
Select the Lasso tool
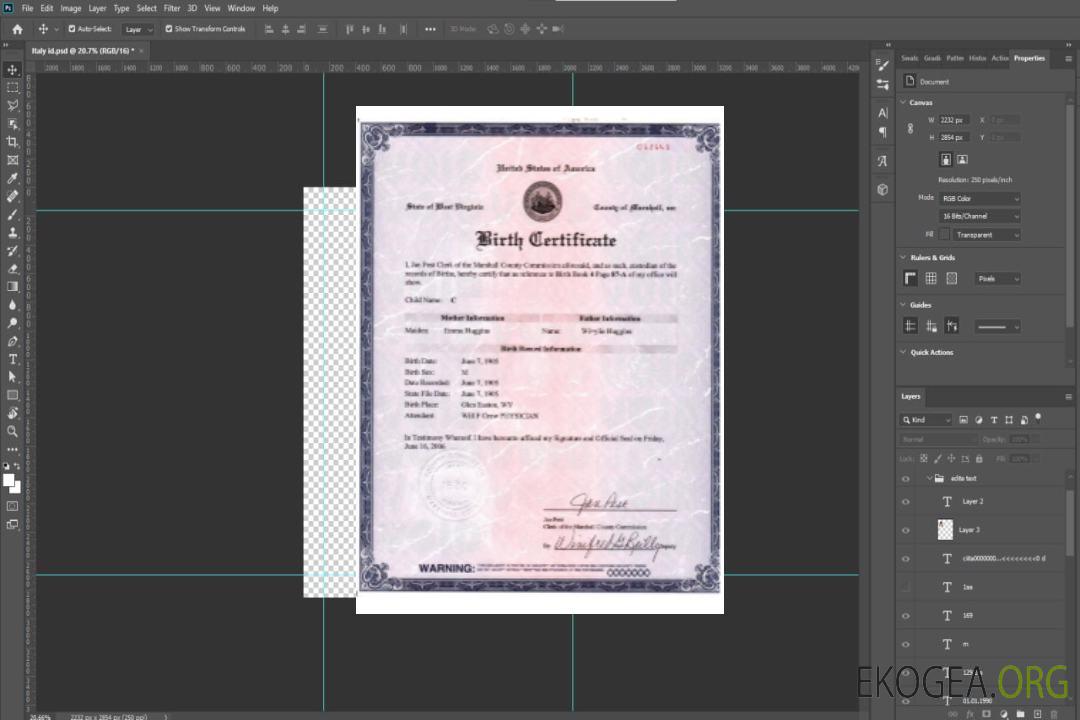click(12, 105)
